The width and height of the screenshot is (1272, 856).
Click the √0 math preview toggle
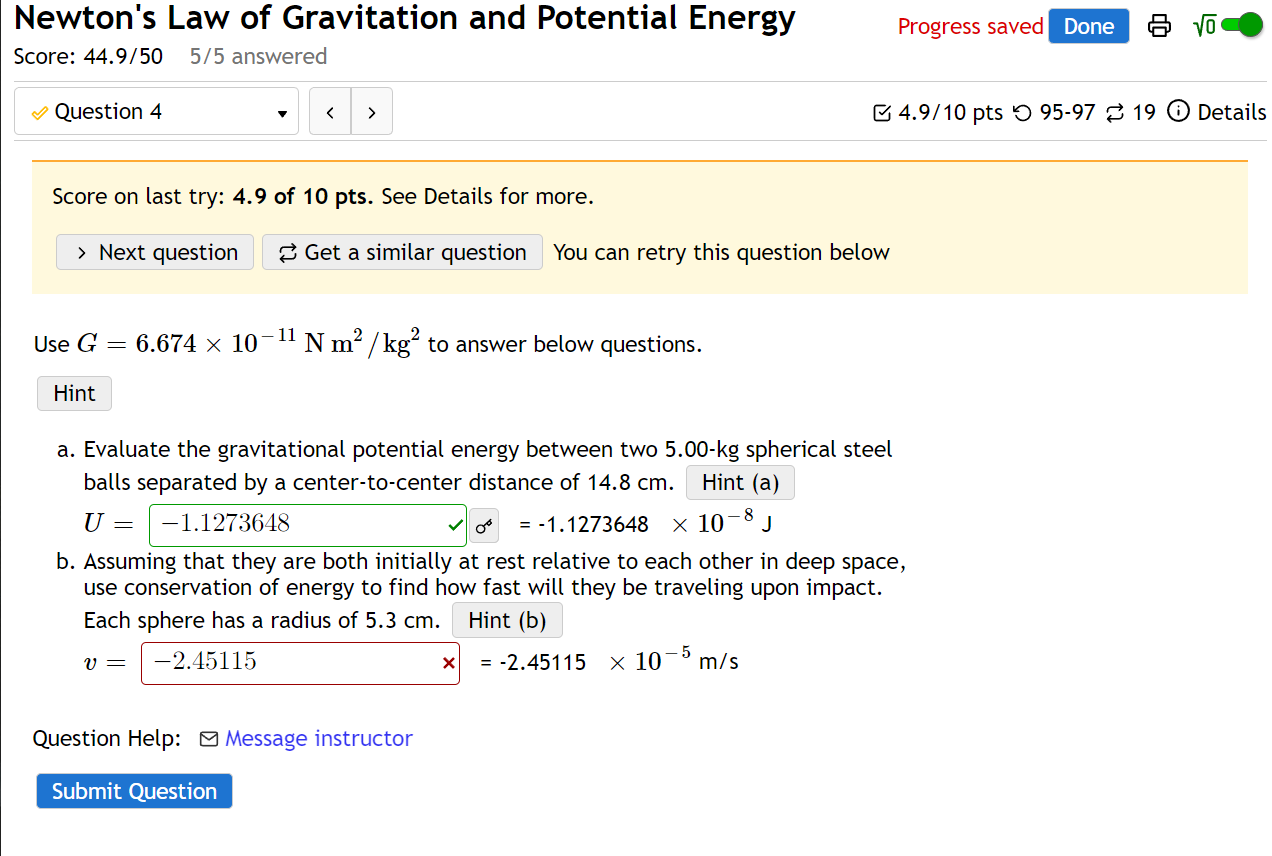[x=1204, y=23]
